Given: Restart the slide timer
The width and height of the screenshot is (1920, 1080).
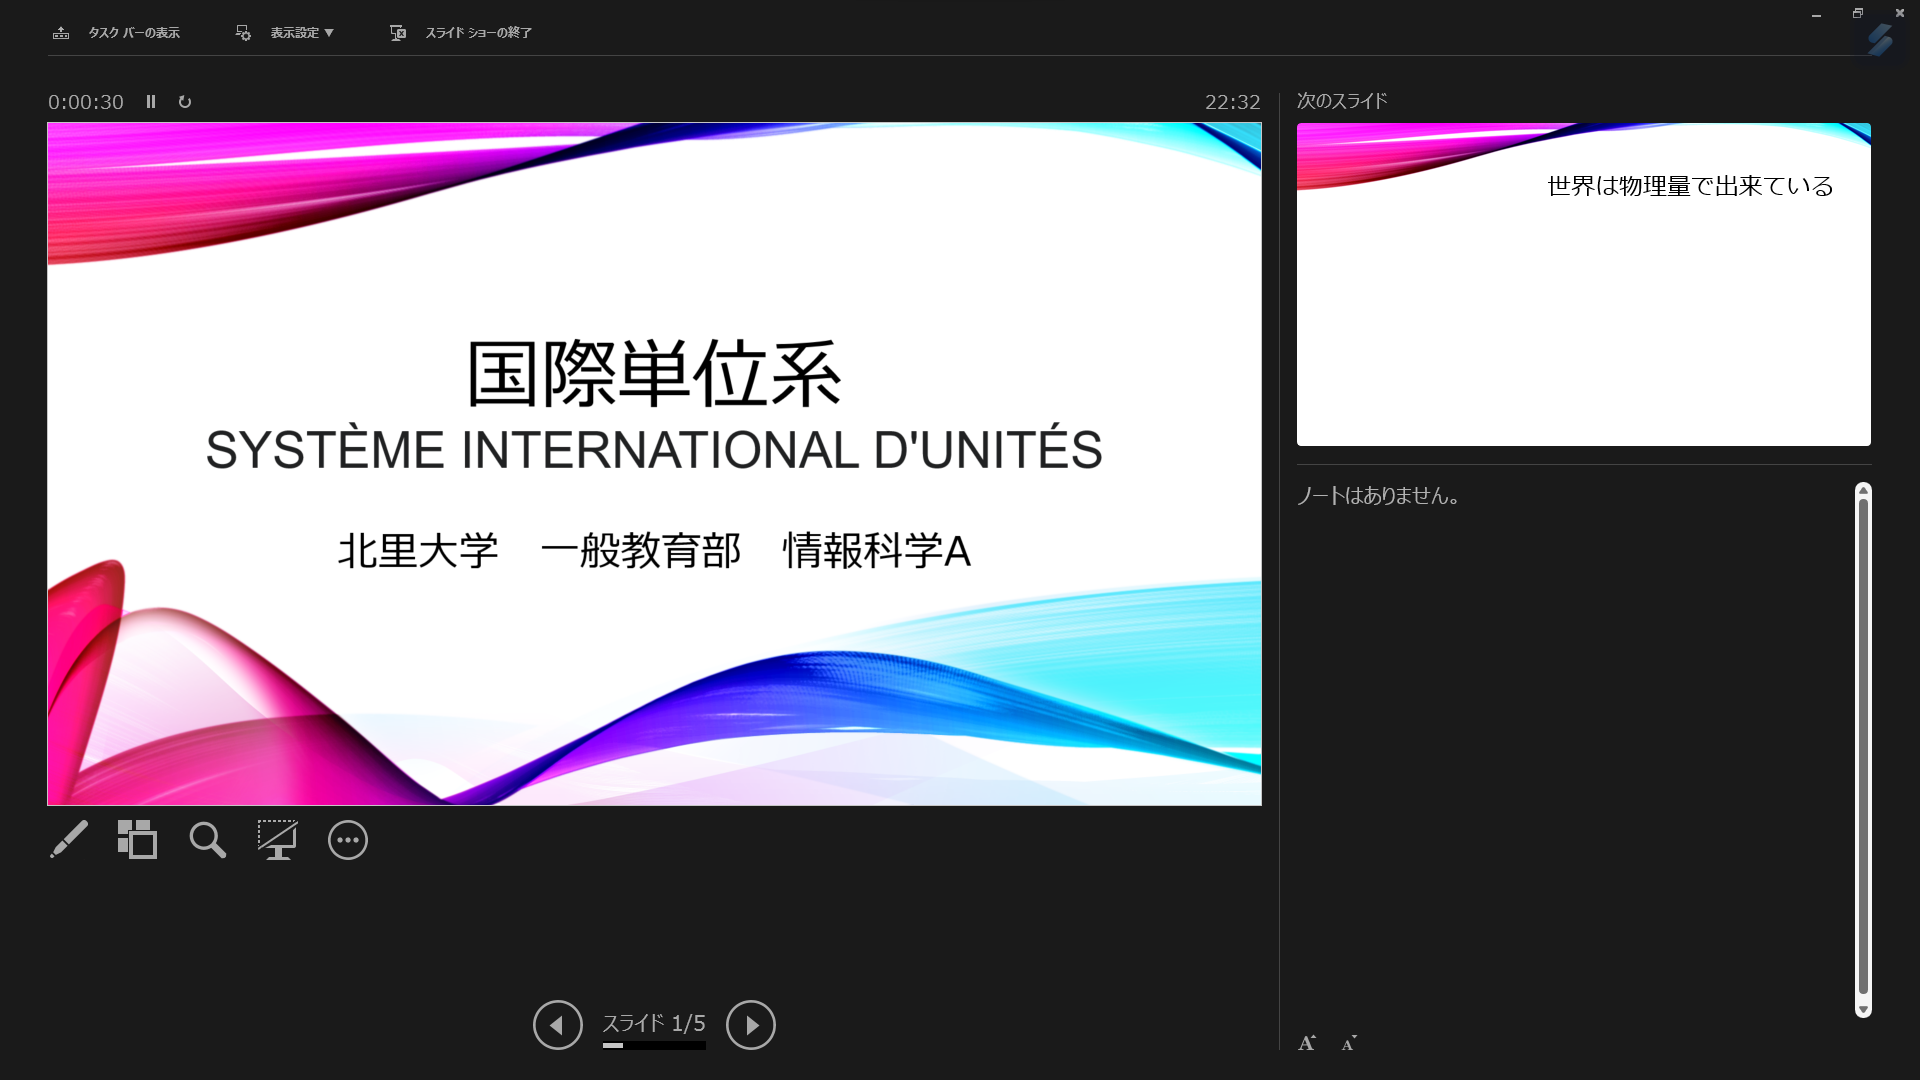Looking at the screenshot, I should (x=185, y=102).
